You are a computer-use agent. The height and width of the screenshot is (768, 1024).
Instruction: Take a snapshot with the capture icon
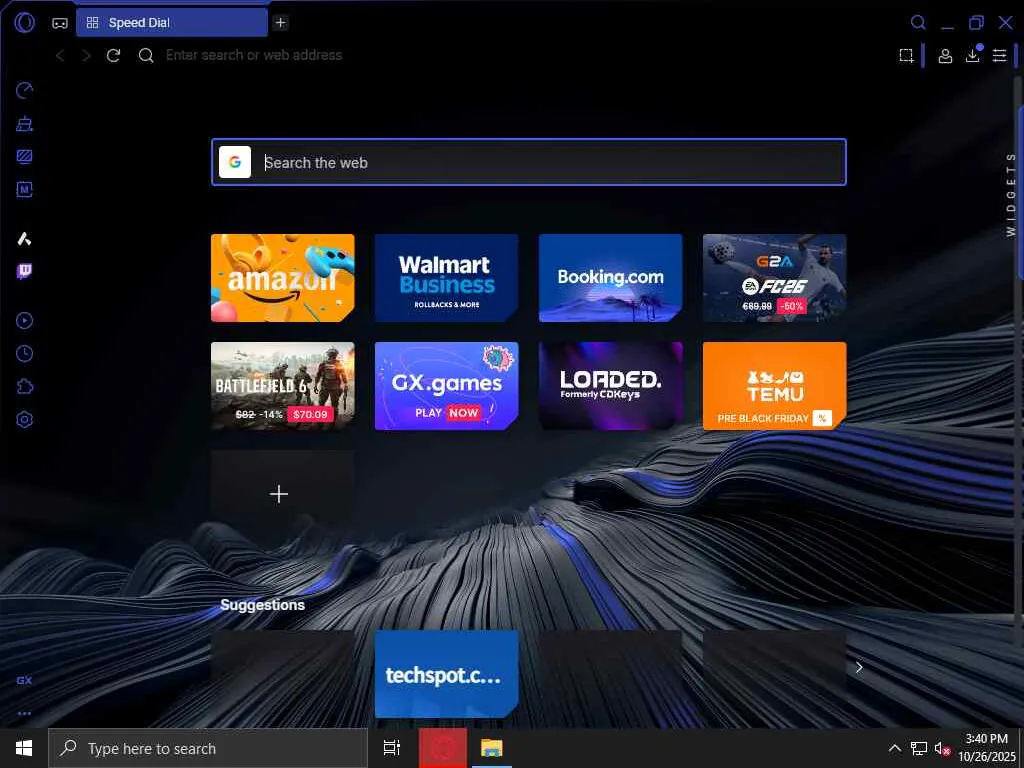(906, 56)
